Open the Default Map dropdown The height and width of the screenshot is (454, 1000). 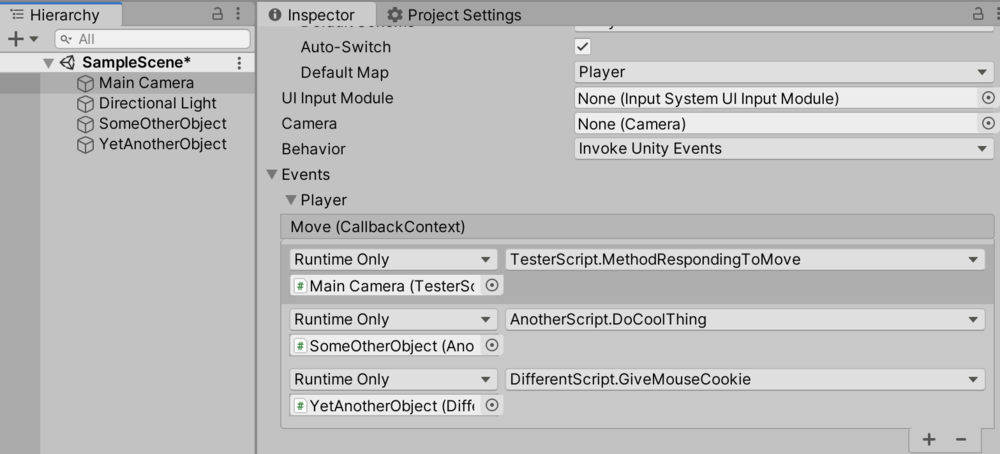(783, 72)
